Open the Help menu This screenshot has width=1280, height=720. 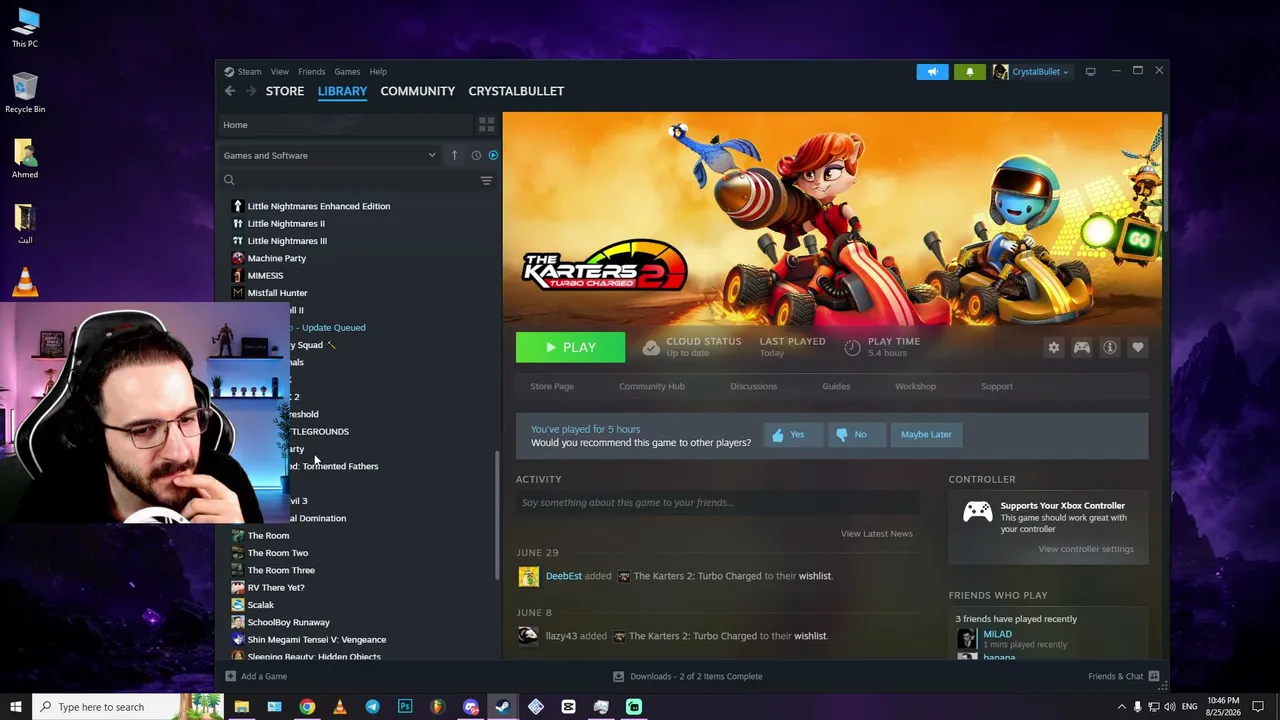point(378,72)
